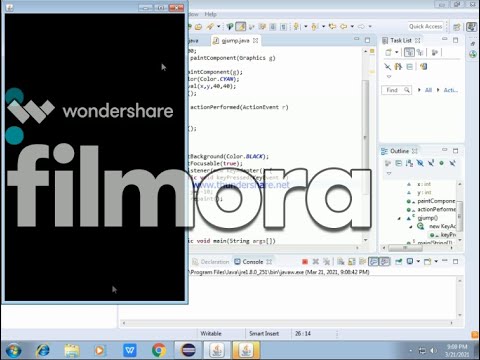Click Synchronize Changed icon in Task List
480x360 pixels.
423,67
